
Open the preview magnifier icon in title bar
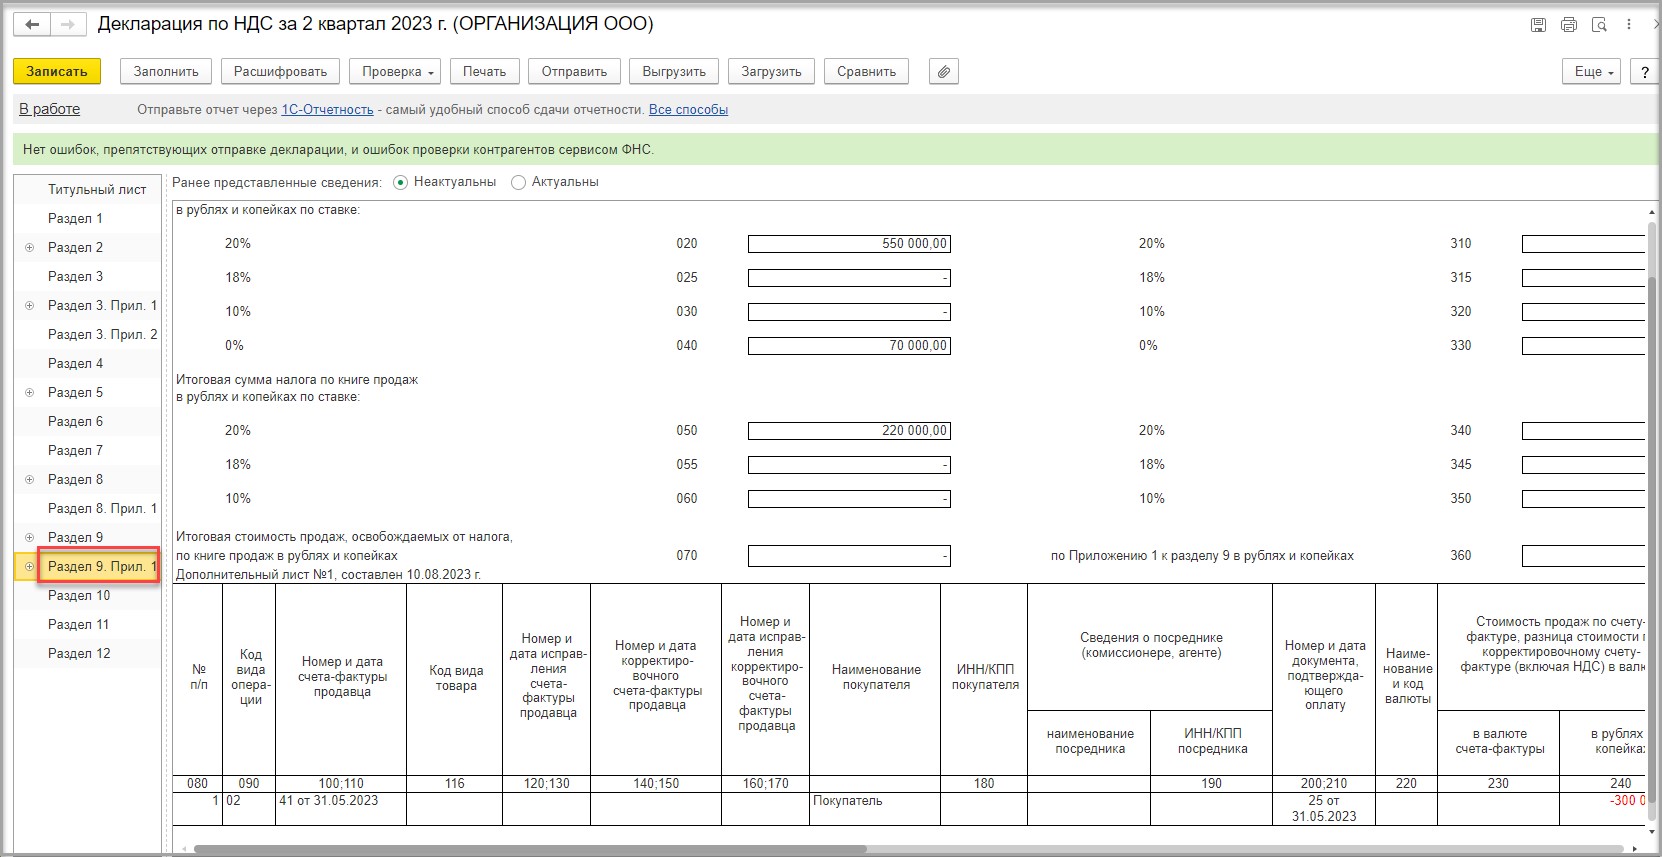click(1599, 25)
